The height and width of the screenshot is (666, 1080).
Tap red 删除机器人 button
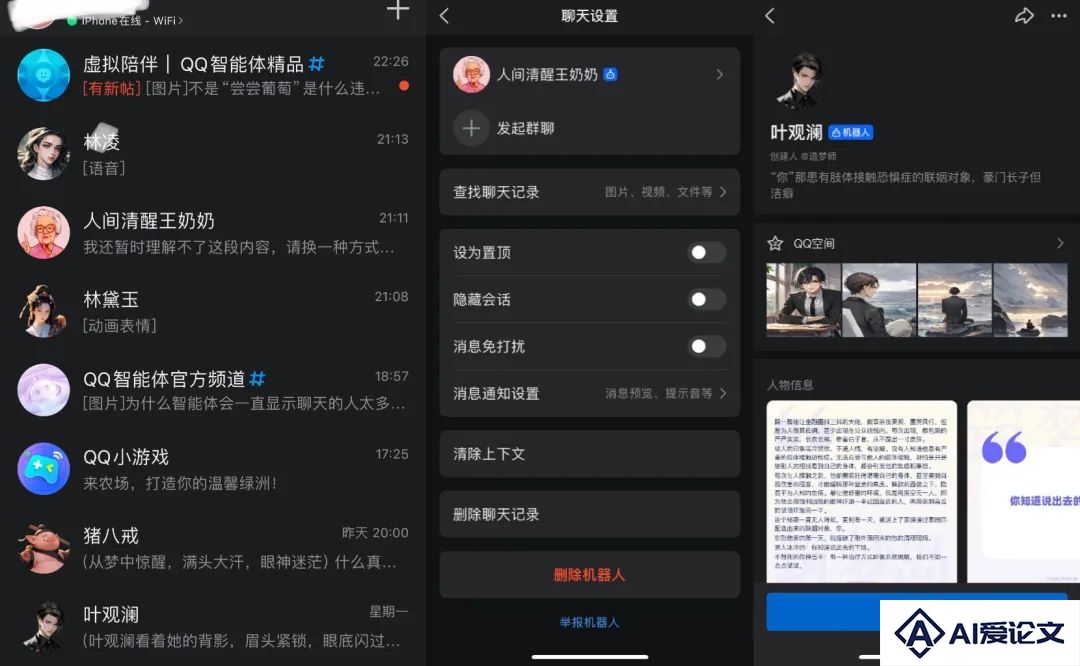[590, 575]
